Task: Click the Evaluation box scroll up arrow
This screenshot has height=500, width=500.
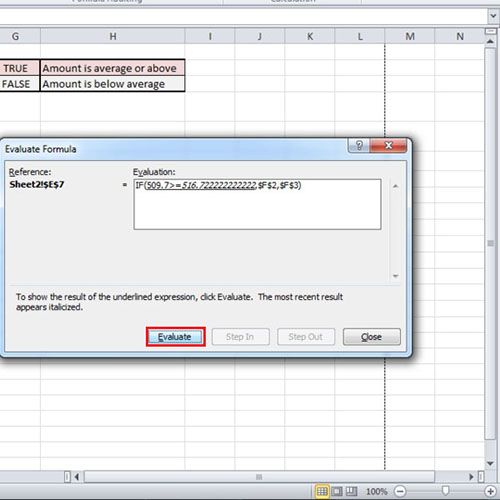Action: [x=395, y=186]
